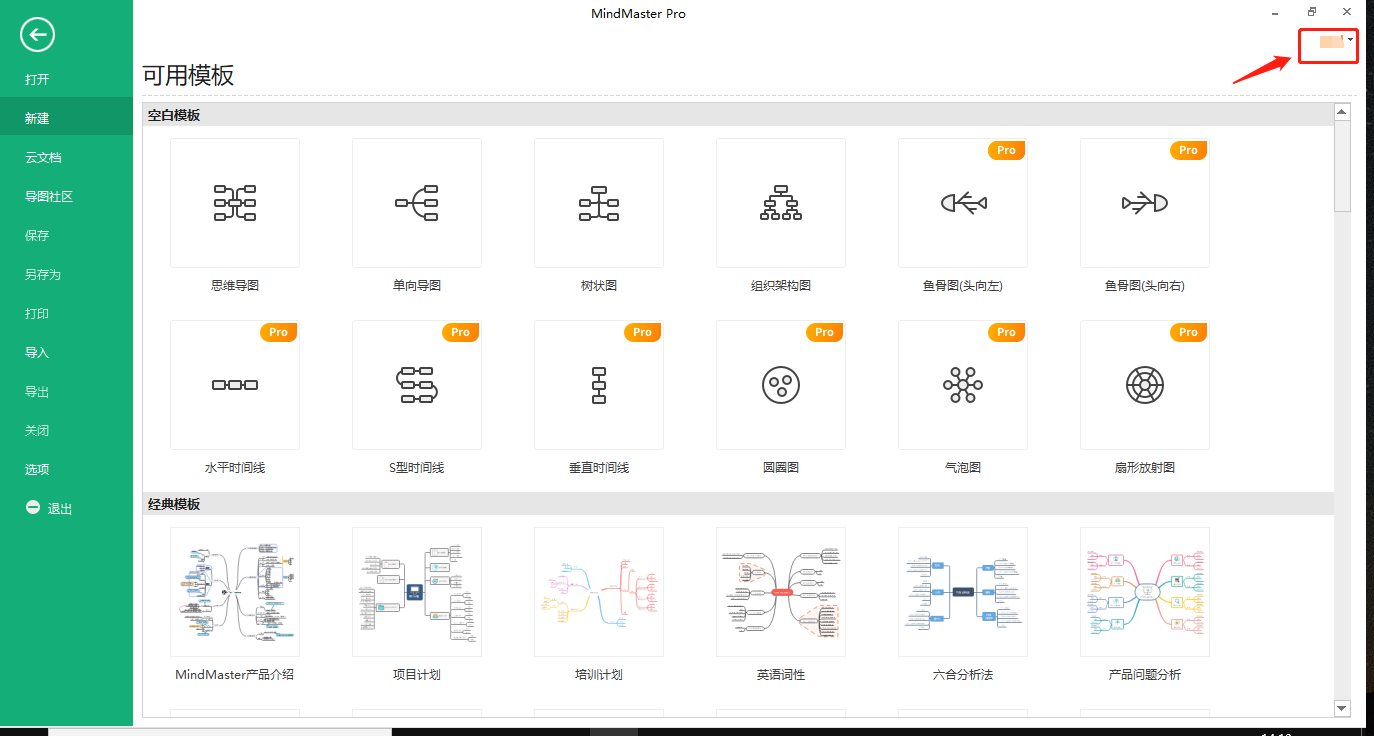Select the 单向导图 blank template icon
Viewport: 1374px width, 736px height.
pyautogui.click(x=417, y=203)
